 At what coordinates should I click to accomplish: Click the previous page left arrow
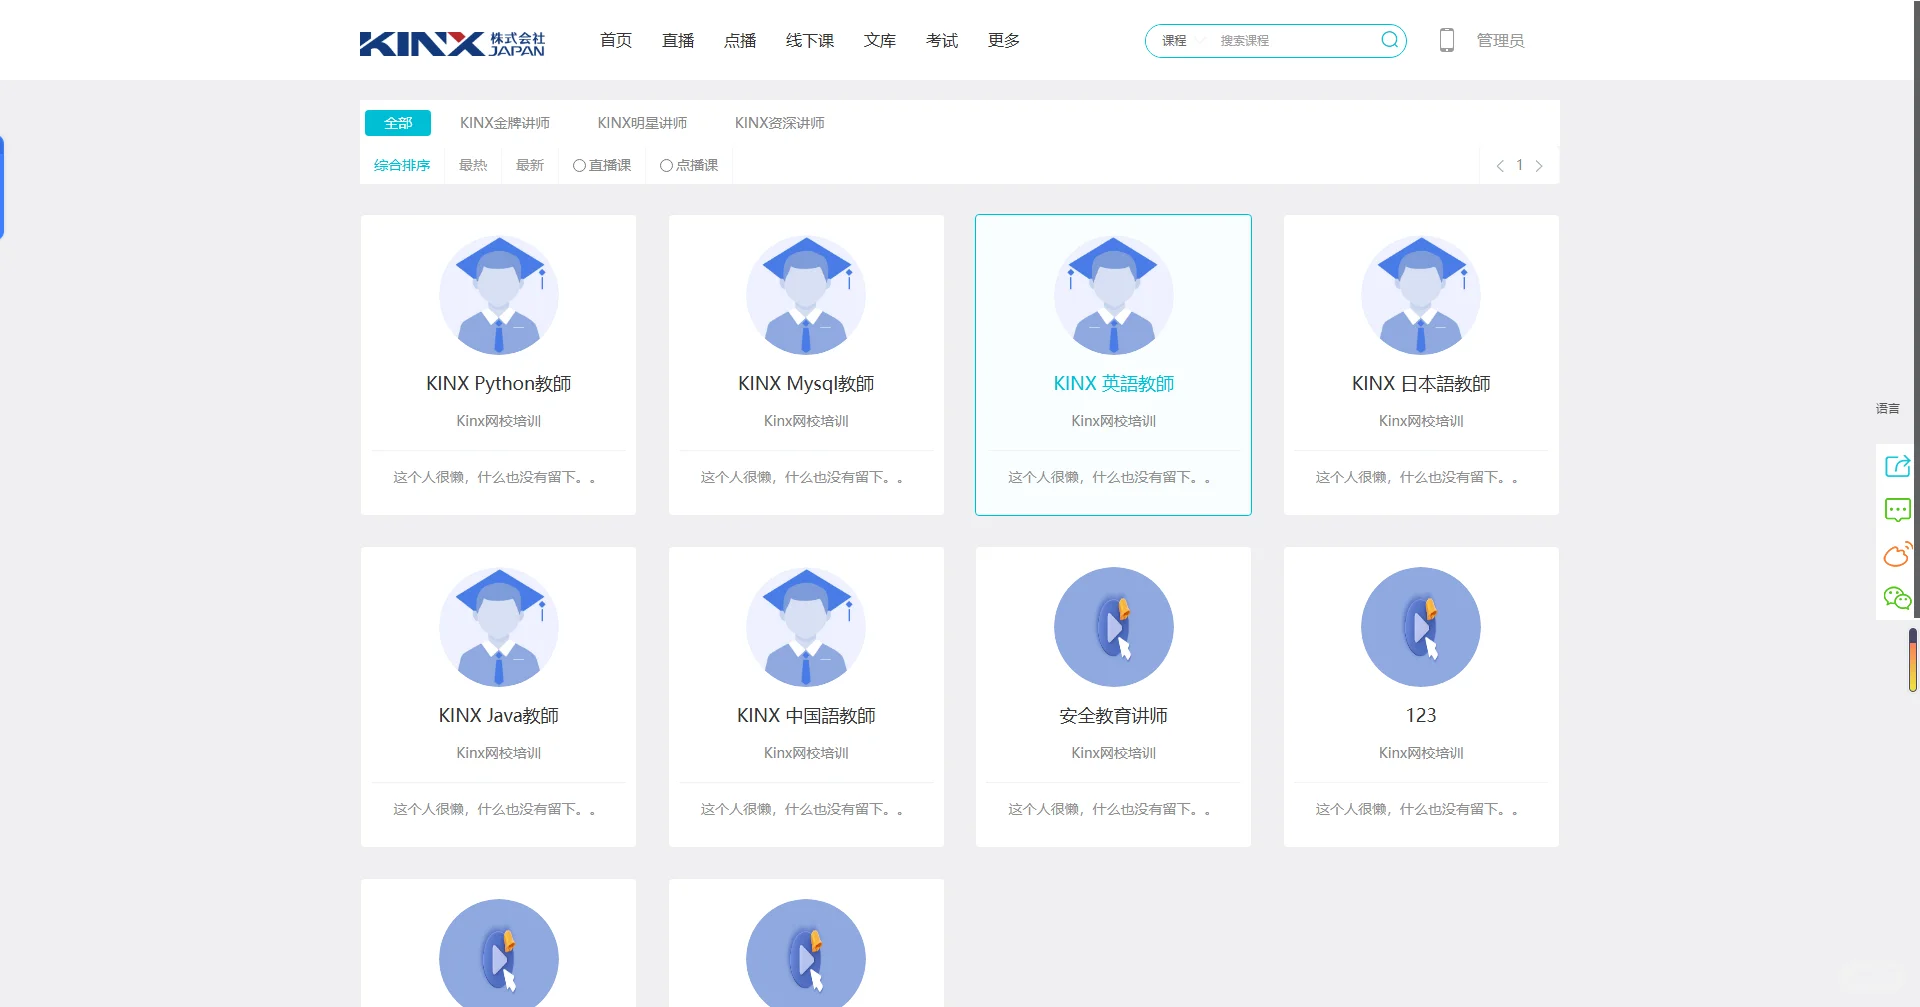pos(1500,165)
